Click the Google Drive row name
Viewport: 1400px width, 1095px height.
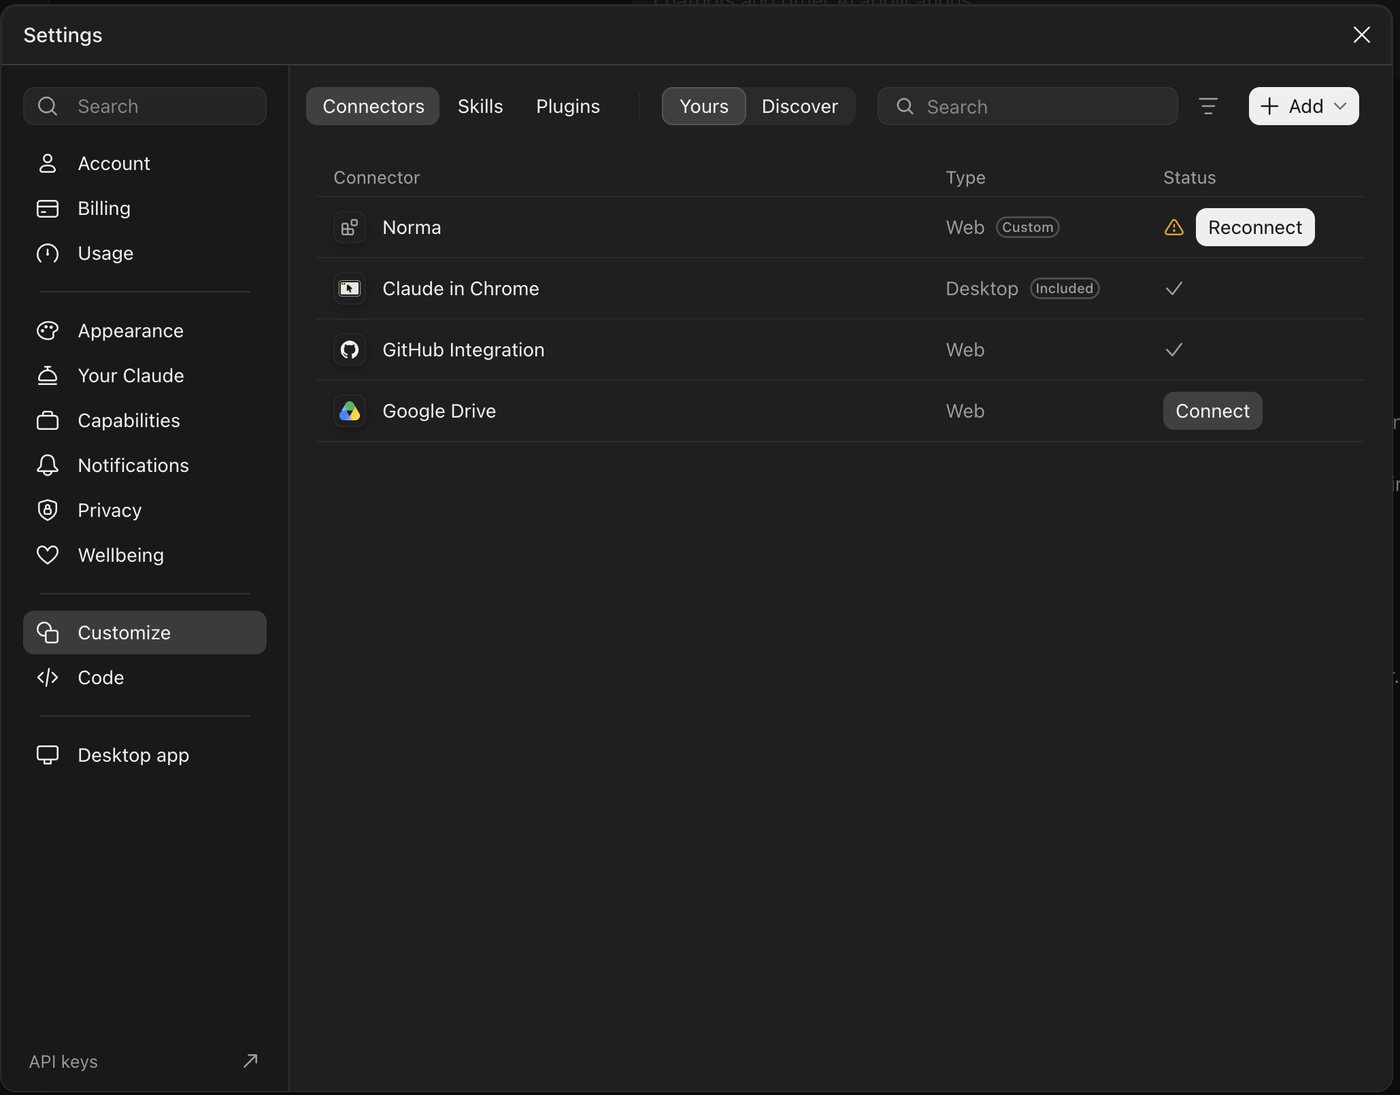pos(439,411)
